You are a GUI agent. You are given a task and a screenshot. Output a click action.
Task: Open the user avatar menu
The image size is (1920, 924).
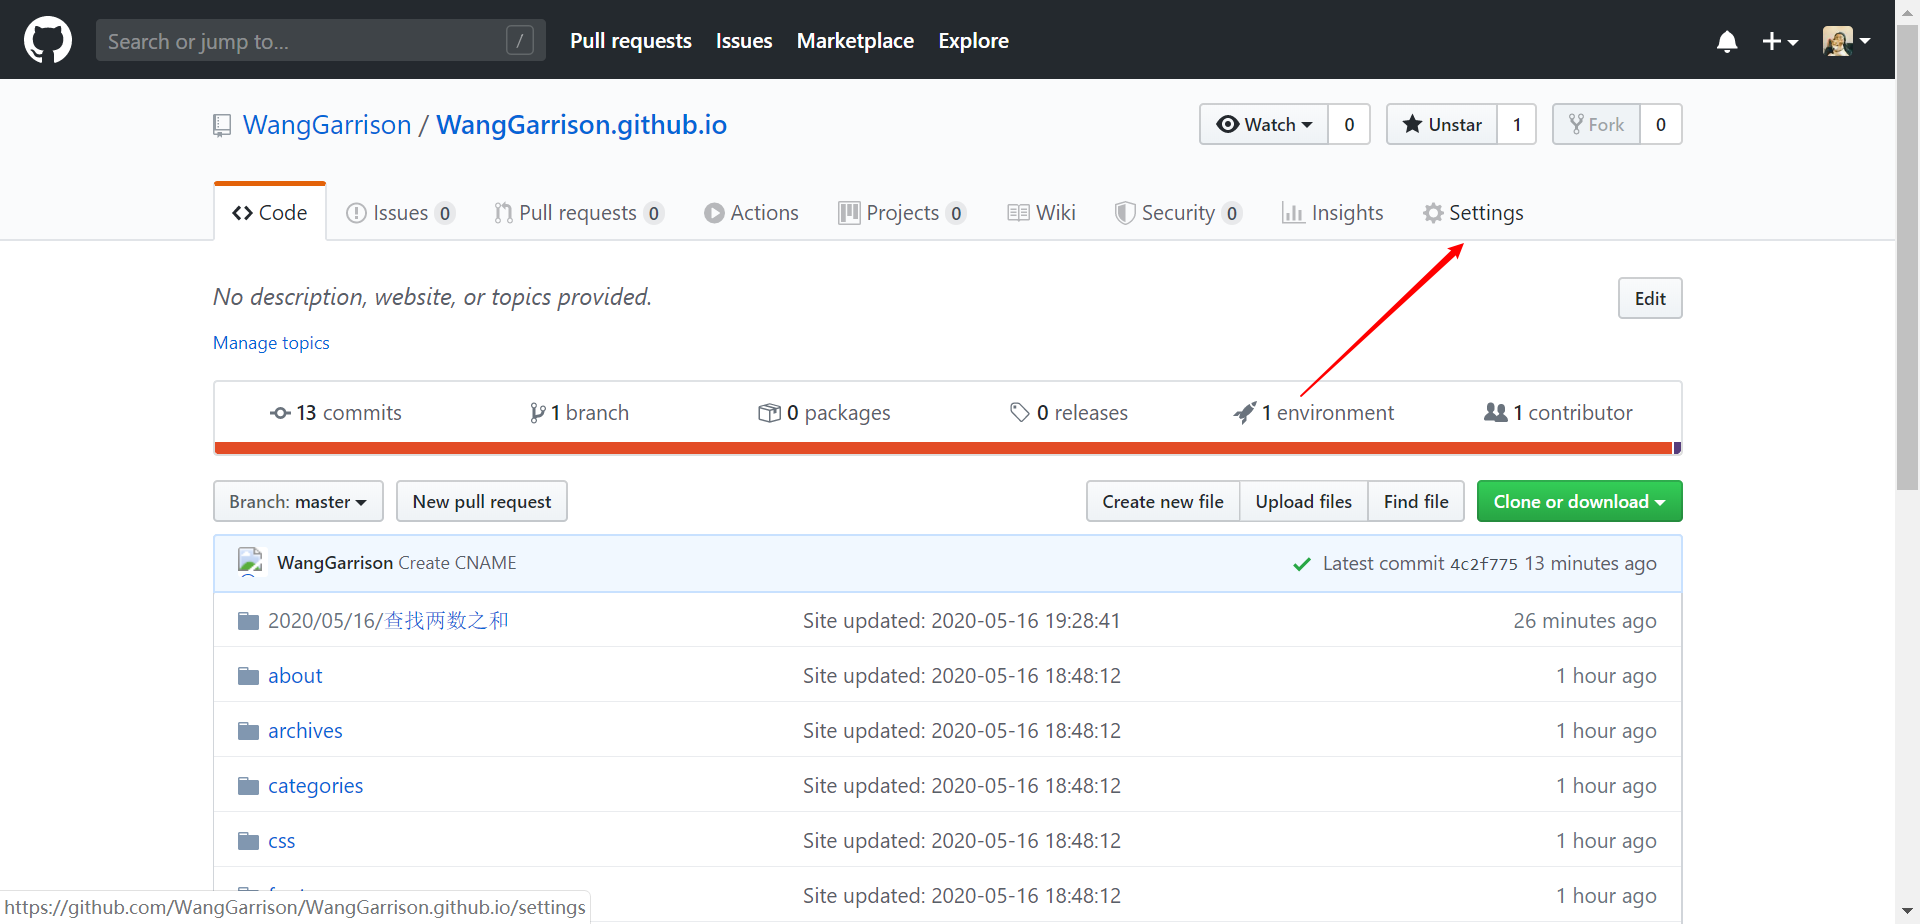pos(1846,41)
